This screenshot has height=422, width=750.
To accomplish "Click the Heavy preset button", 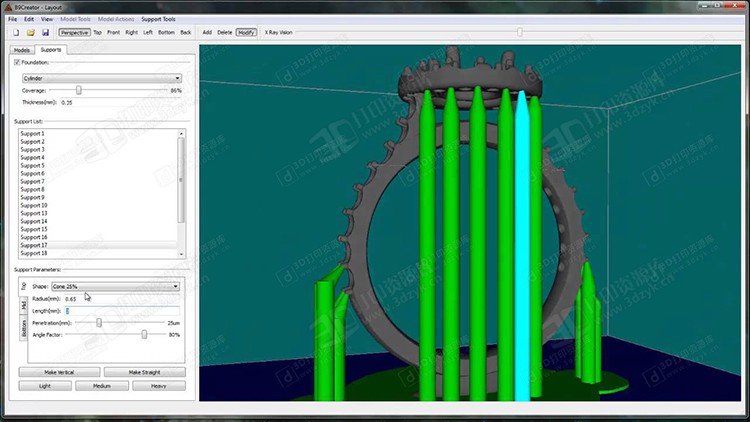I will point(158,385).
